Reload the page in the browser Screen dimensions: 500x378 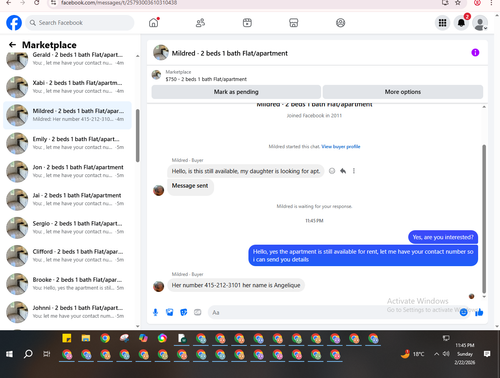point(37,3)
